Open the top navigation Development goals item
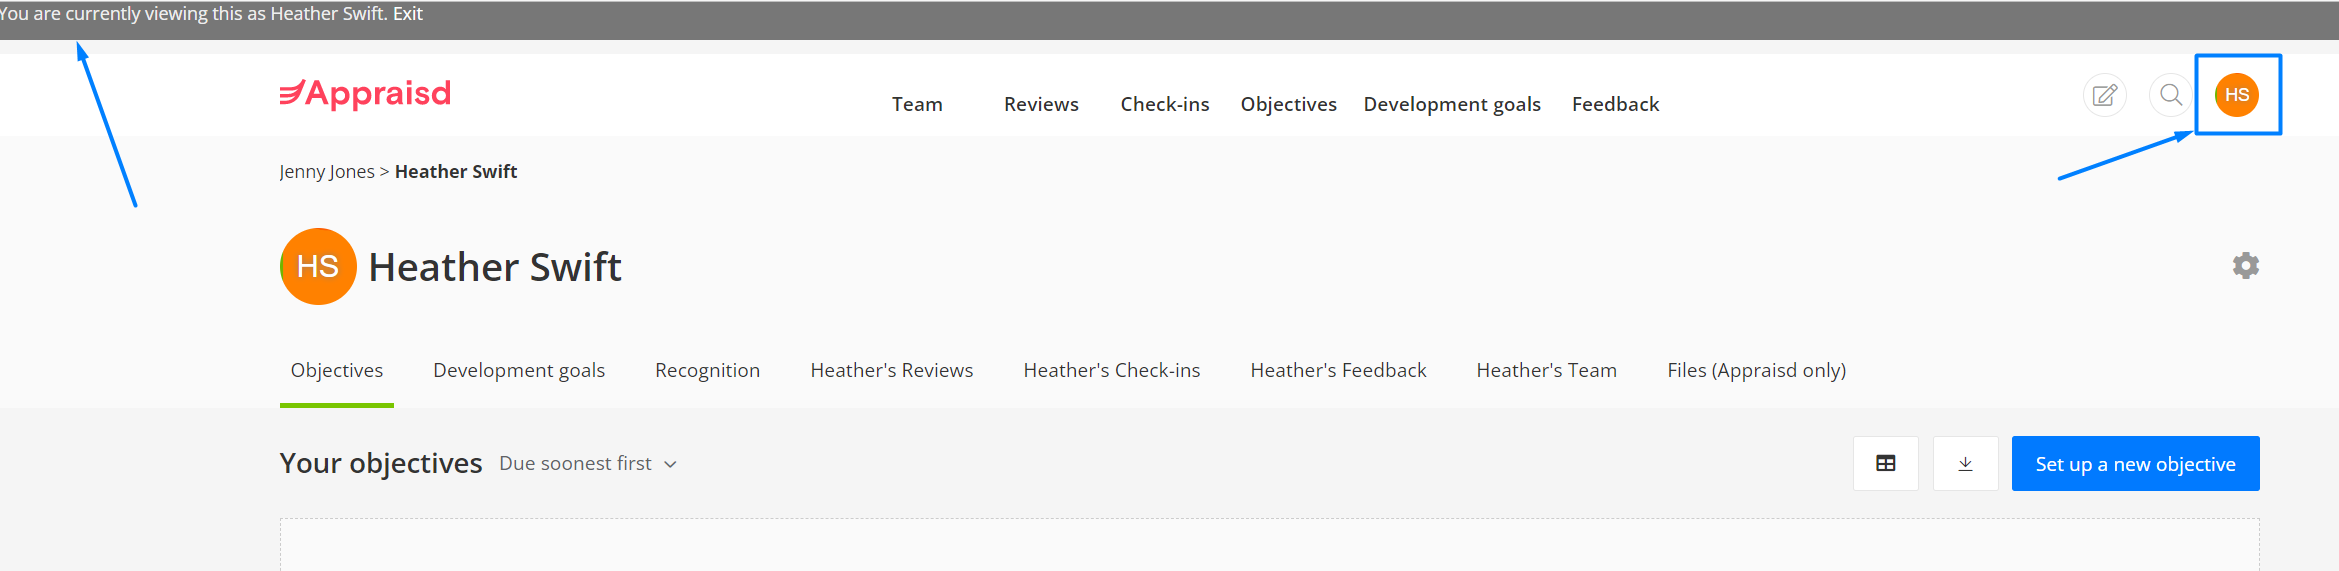 [1452, 104]
